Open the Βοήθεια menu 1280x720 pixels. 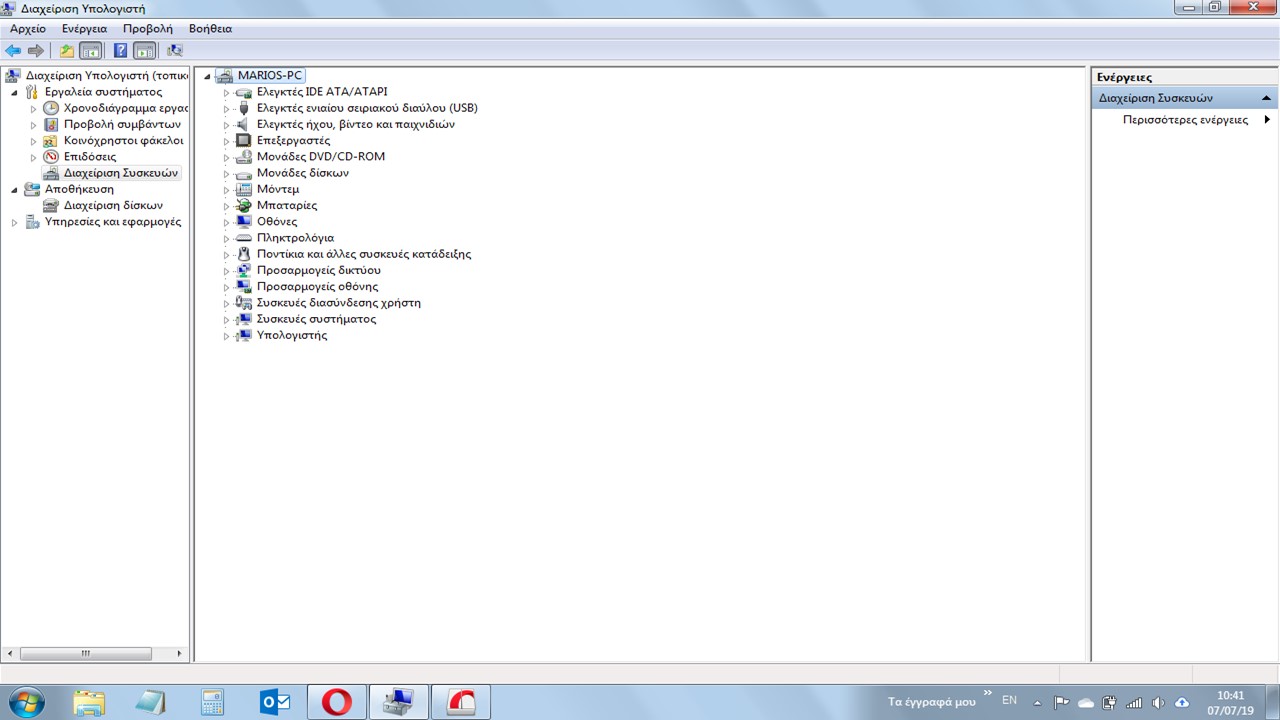tap(210, 29)
